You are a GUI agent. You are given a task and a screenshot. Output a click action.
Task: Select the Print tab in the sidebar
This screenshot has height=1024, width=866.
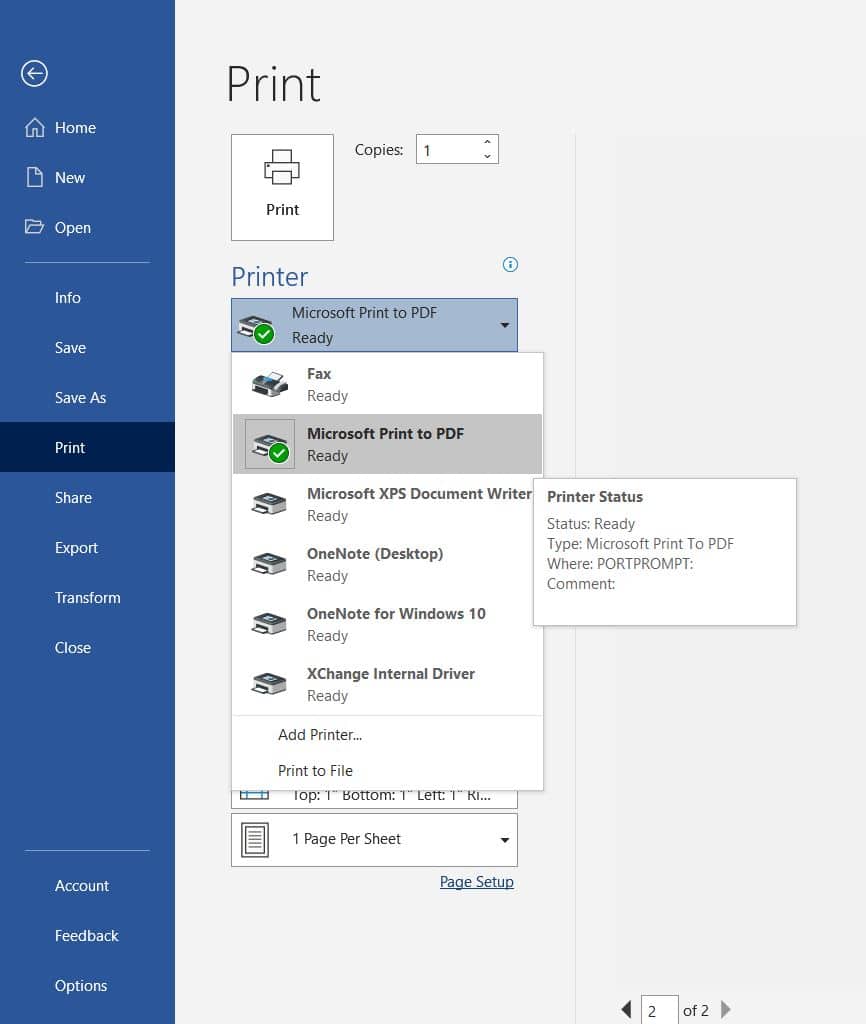[88, 447]
